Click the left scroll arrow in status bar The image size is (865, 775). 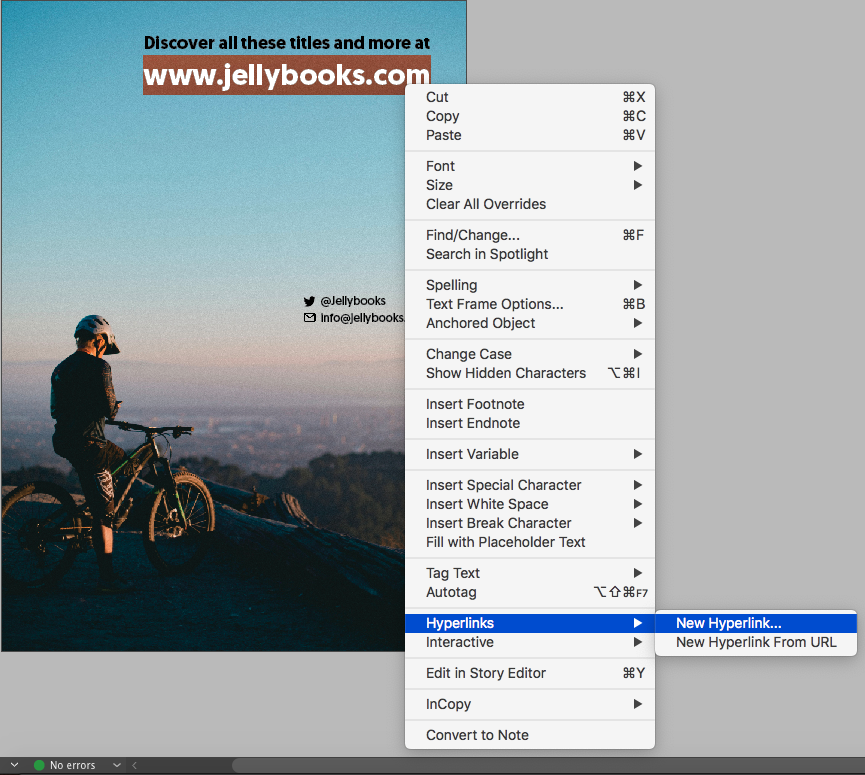134,765
